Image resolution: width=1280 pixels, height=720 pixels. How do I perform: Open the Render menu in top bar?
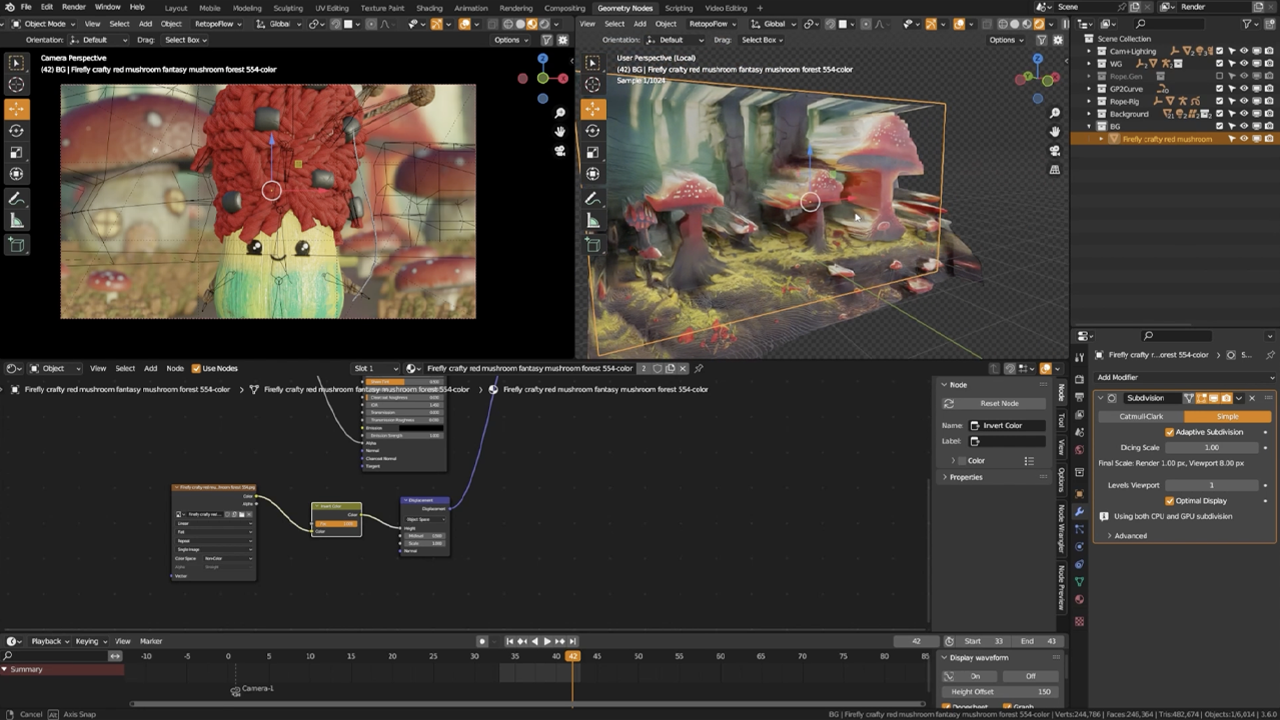point(73,7)
